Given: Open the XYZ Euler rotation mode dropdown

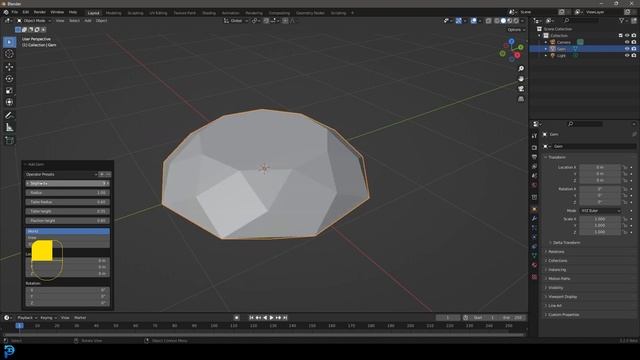Looking at the screenshot, I should (600, 211).
